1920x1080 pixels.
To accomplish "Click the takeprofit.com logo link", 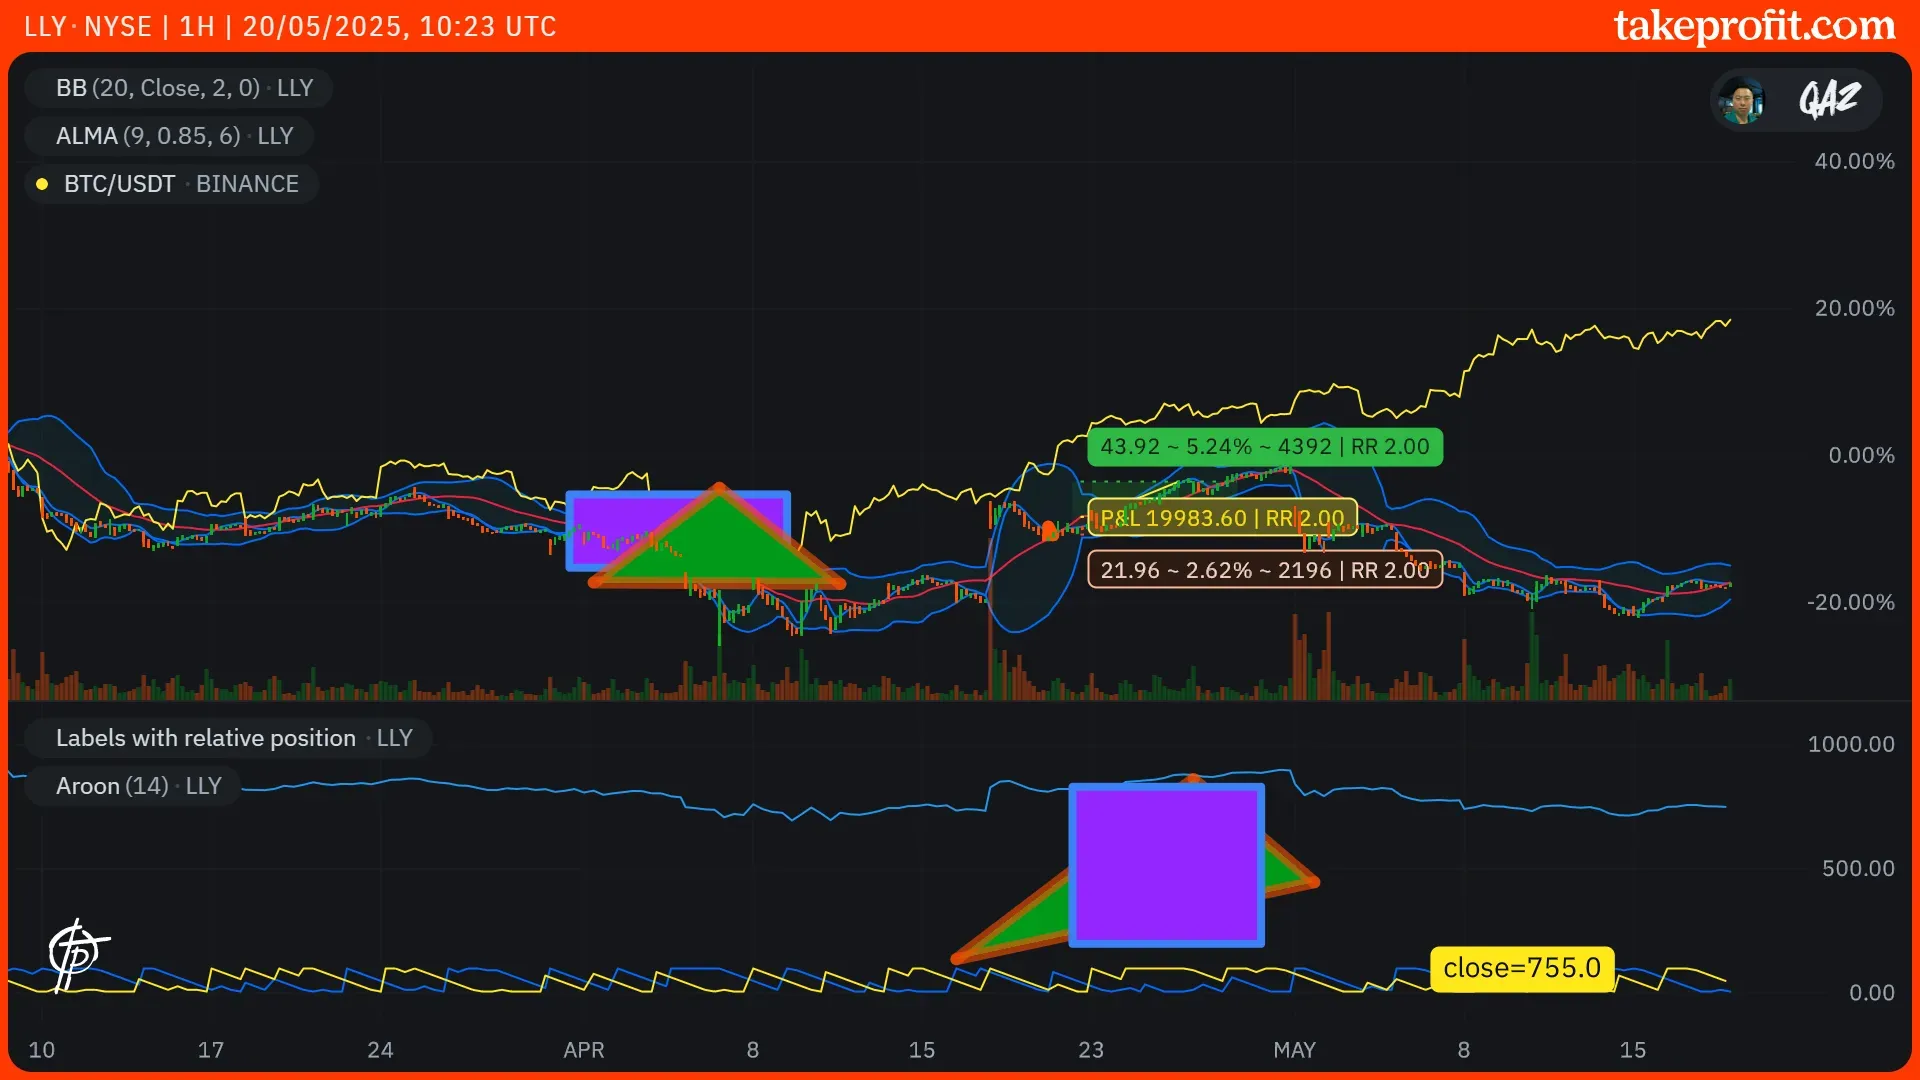I will point(1754,26).
